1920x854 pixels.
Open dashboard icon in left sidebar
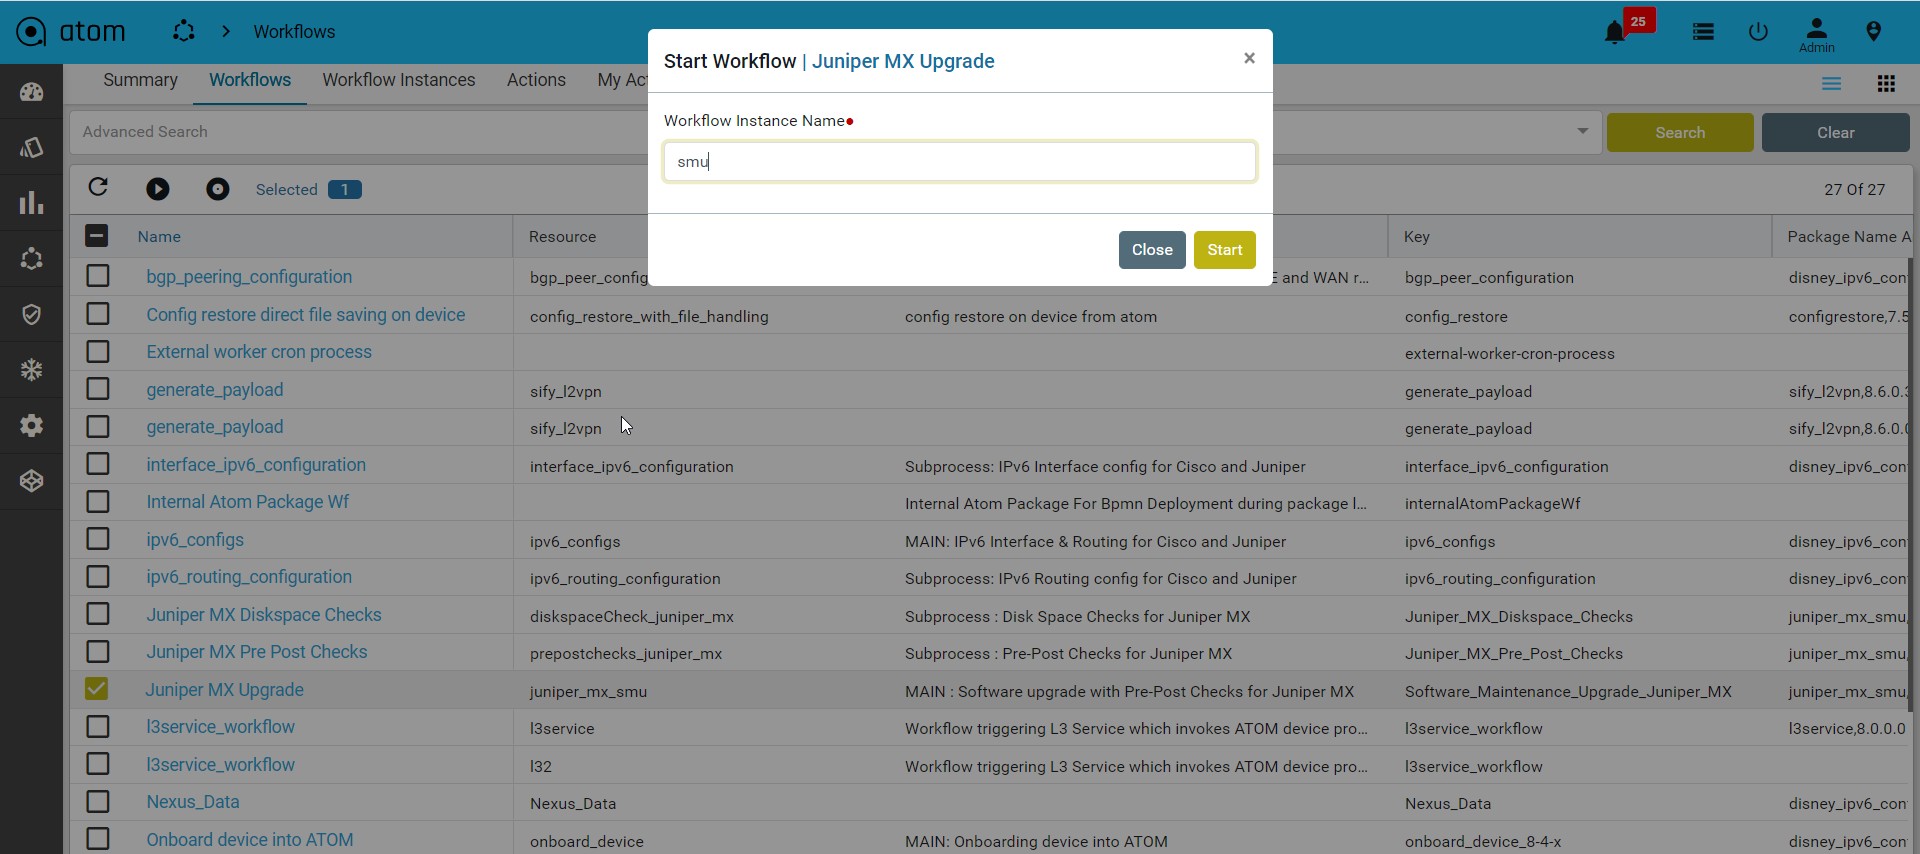tap(32, 93)
